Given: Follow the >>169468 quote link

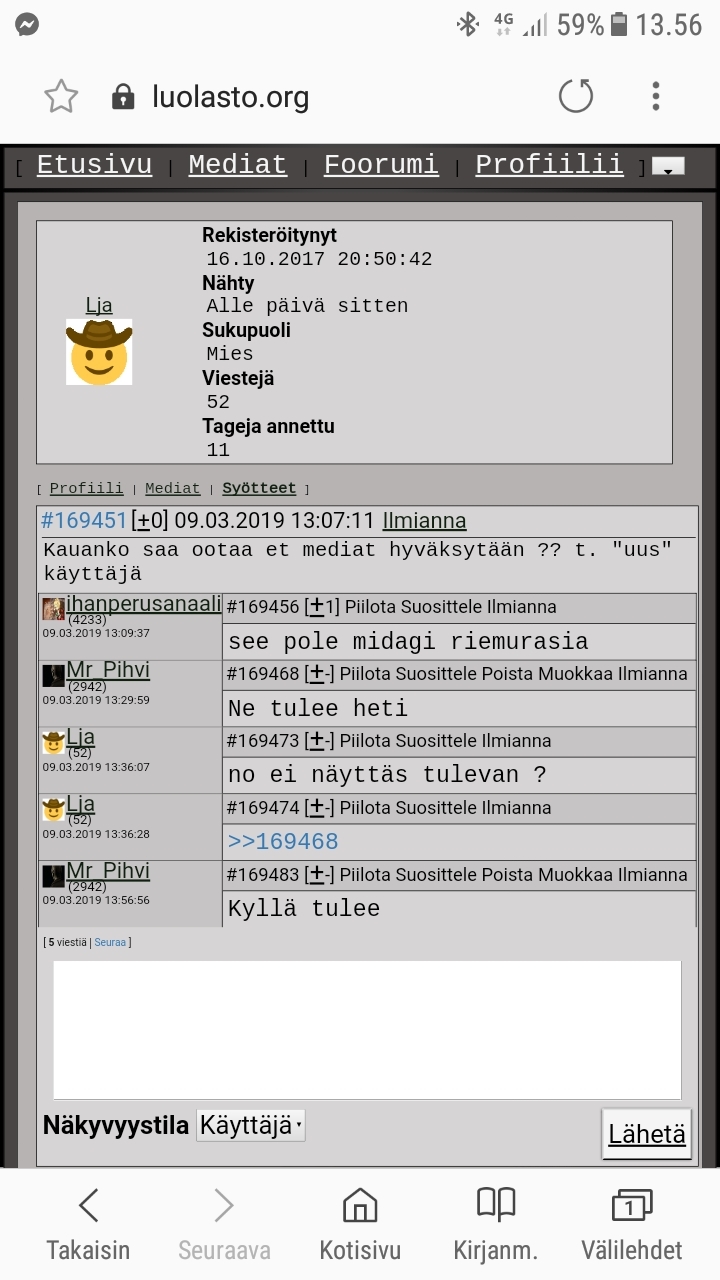Looking at the screenshot, I should point(283,841).
